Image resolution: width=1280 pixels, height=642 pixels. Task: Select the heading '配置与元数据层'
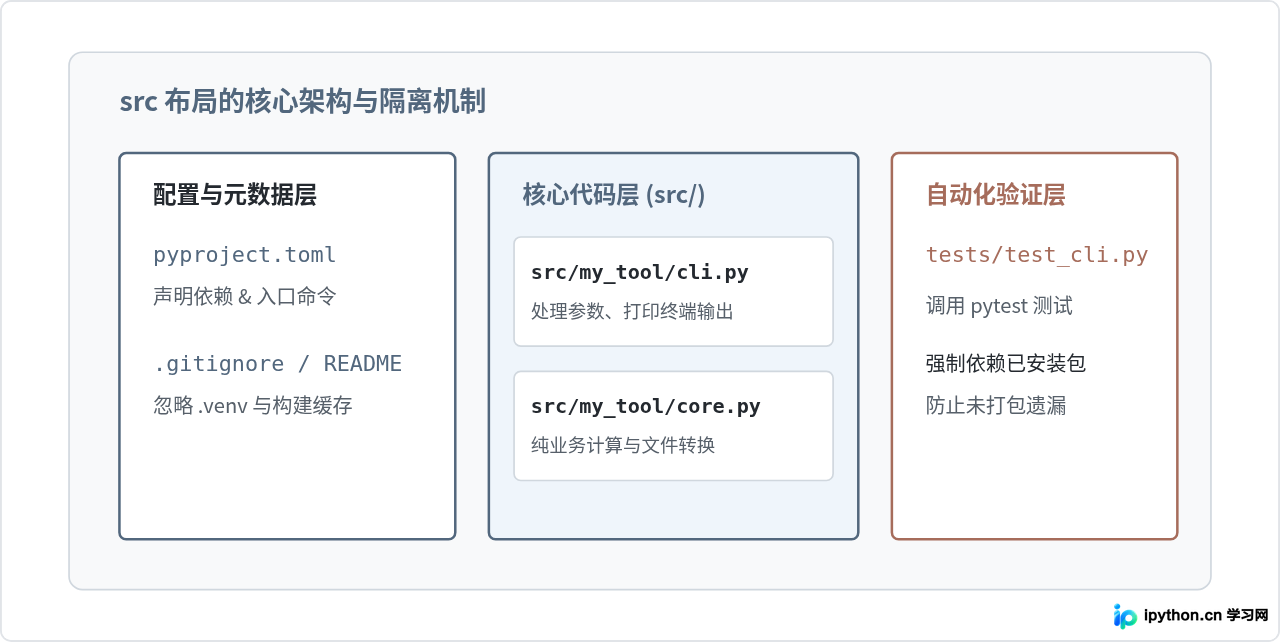(x=235, y=195)
